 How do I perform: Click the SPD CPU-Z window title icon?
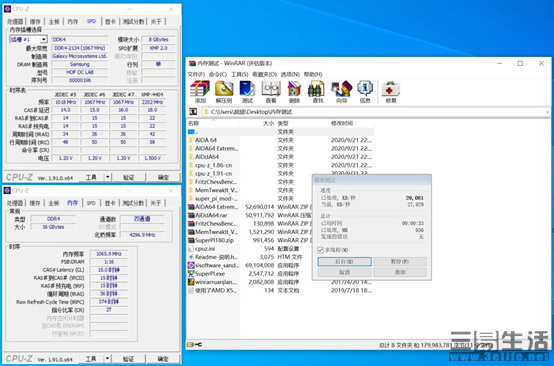point(7,9)
